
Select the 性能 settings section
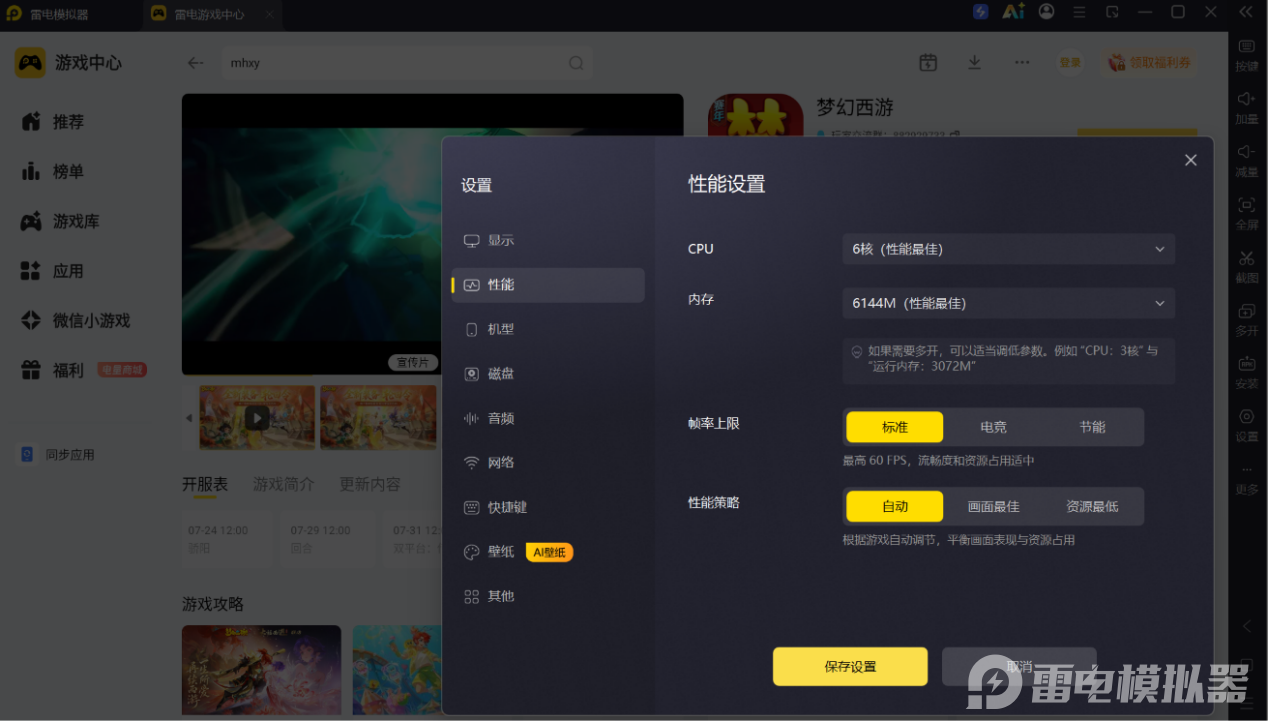548,285
